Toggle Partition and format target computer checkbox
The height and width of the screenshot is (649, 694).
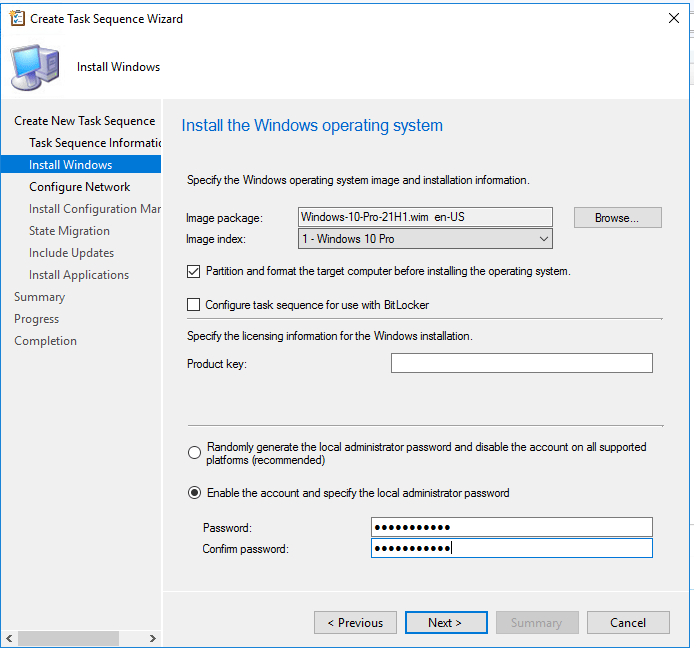click(193, 271)
